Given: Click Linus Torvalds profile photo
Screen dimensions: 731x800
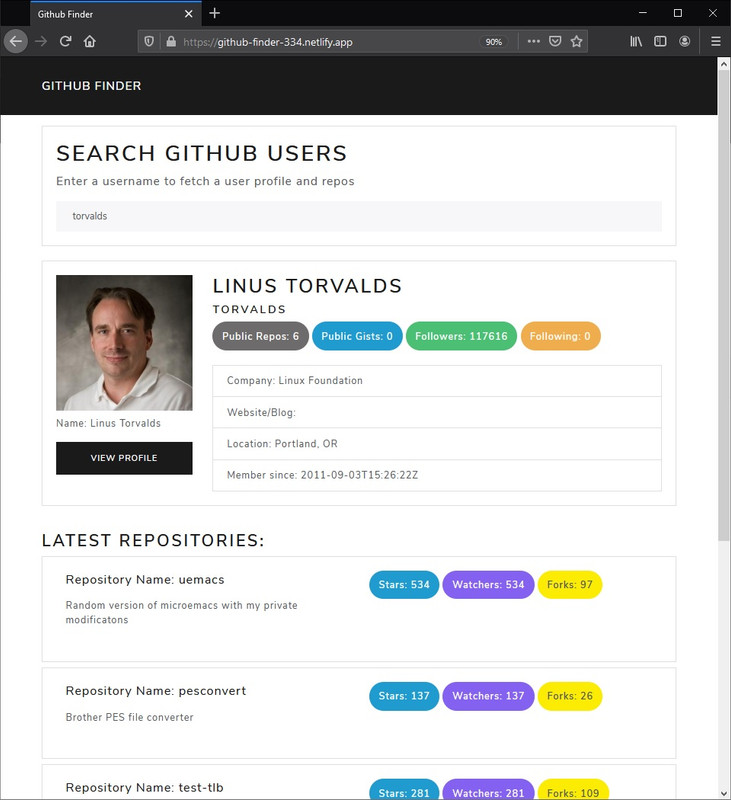Looking at the screenshot, I should tap(124, 343).
